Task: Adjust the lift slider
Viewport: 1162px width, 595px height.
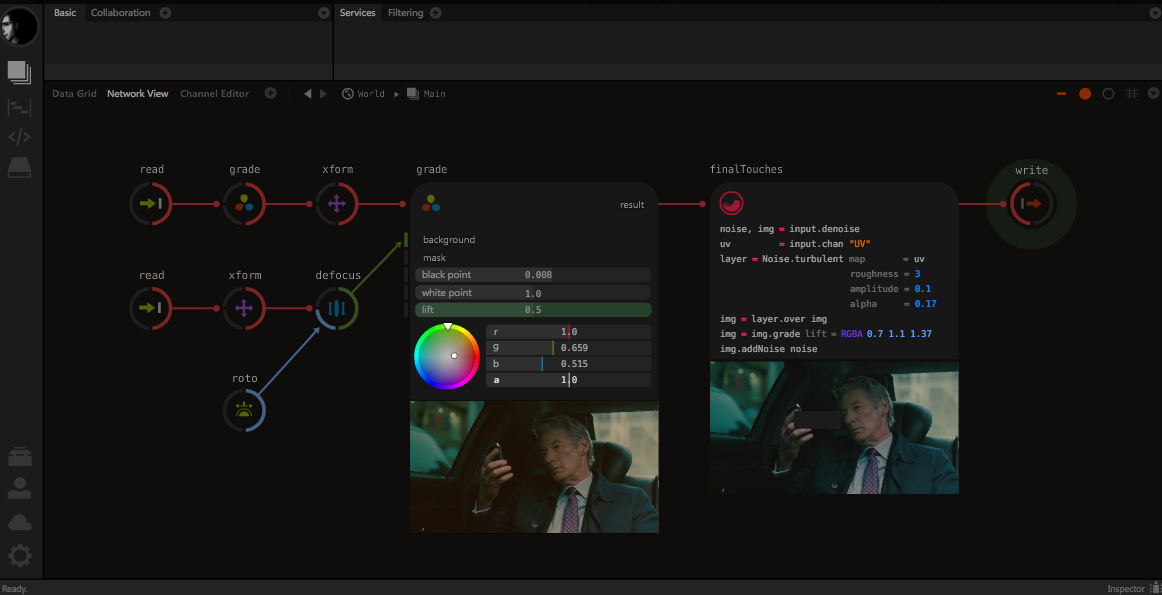Action: [533, 310]
